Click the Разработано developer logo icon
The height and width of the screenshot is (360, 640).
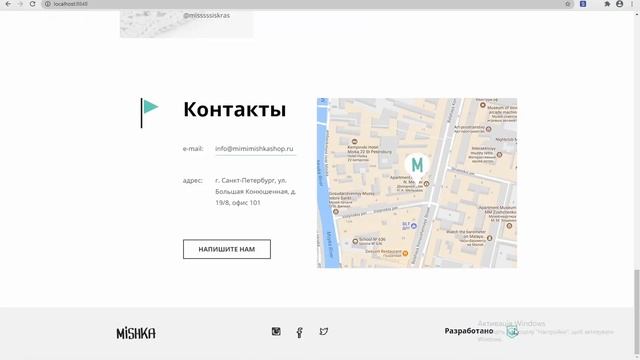(x=512, y=331)
